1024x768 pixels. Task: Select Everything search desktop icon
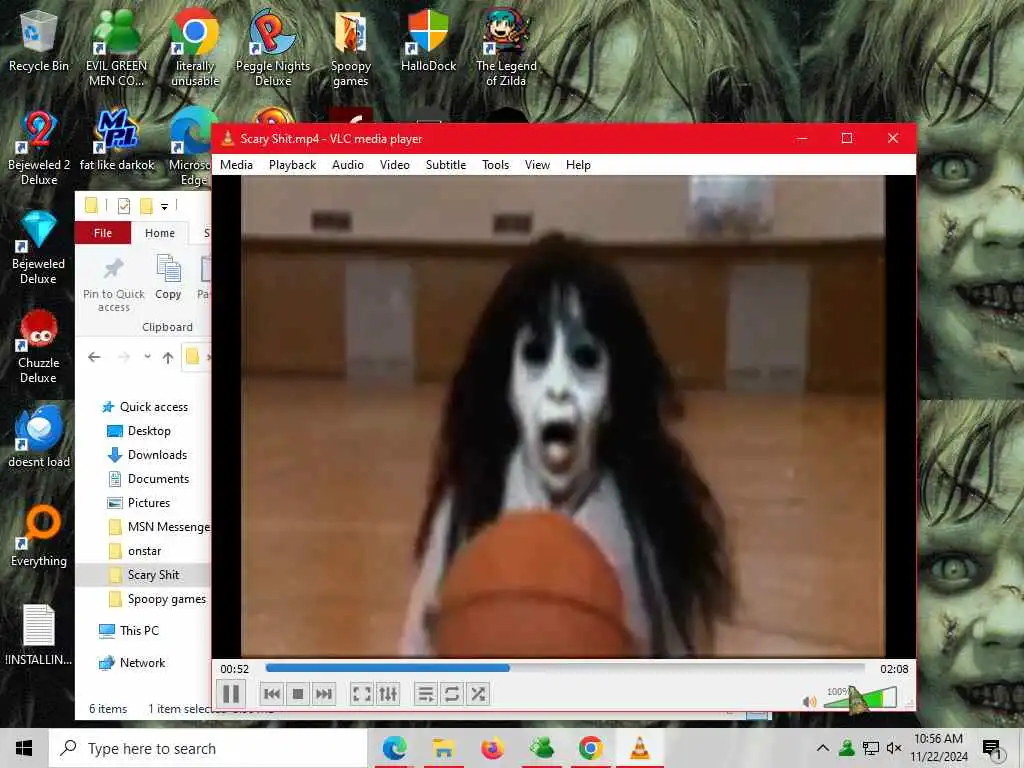(x=39, y=536)
